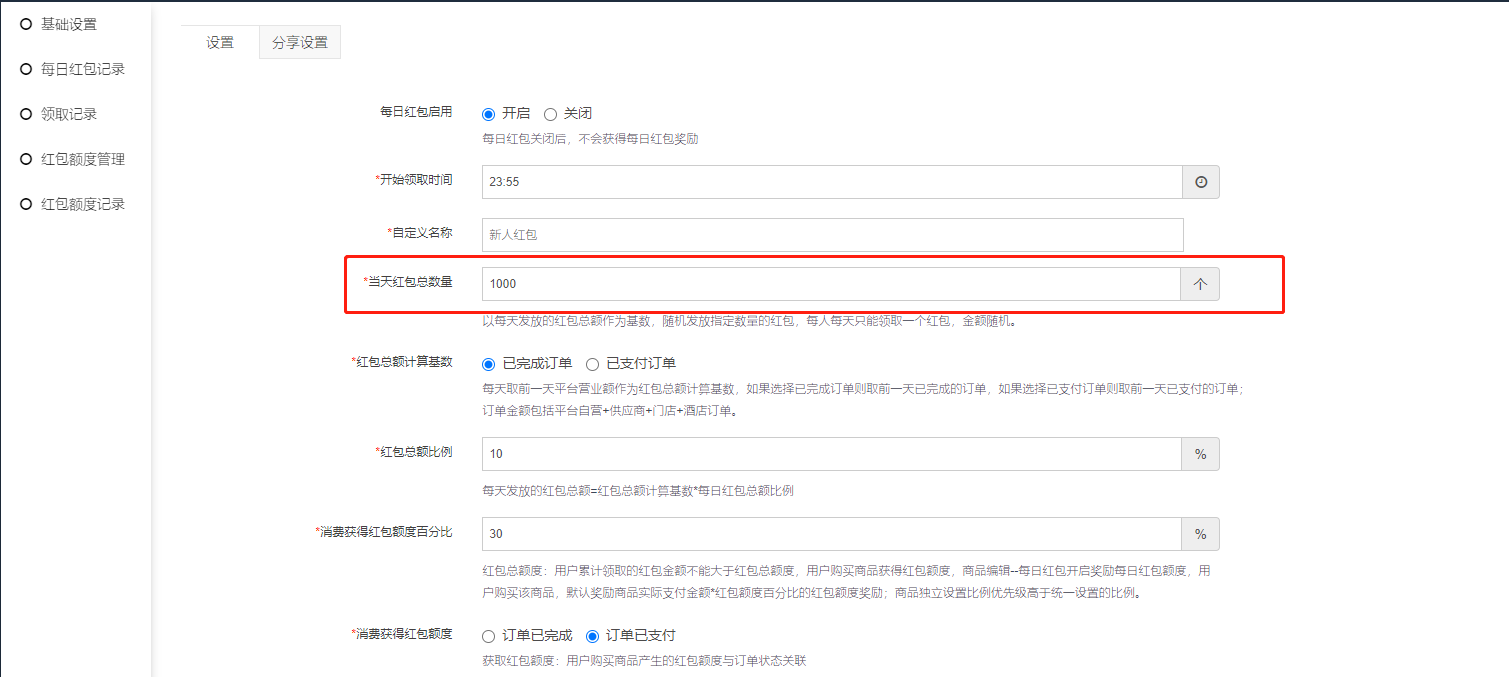
Task: Click the circle icon beside 红包额度管理
Action: 27,159
